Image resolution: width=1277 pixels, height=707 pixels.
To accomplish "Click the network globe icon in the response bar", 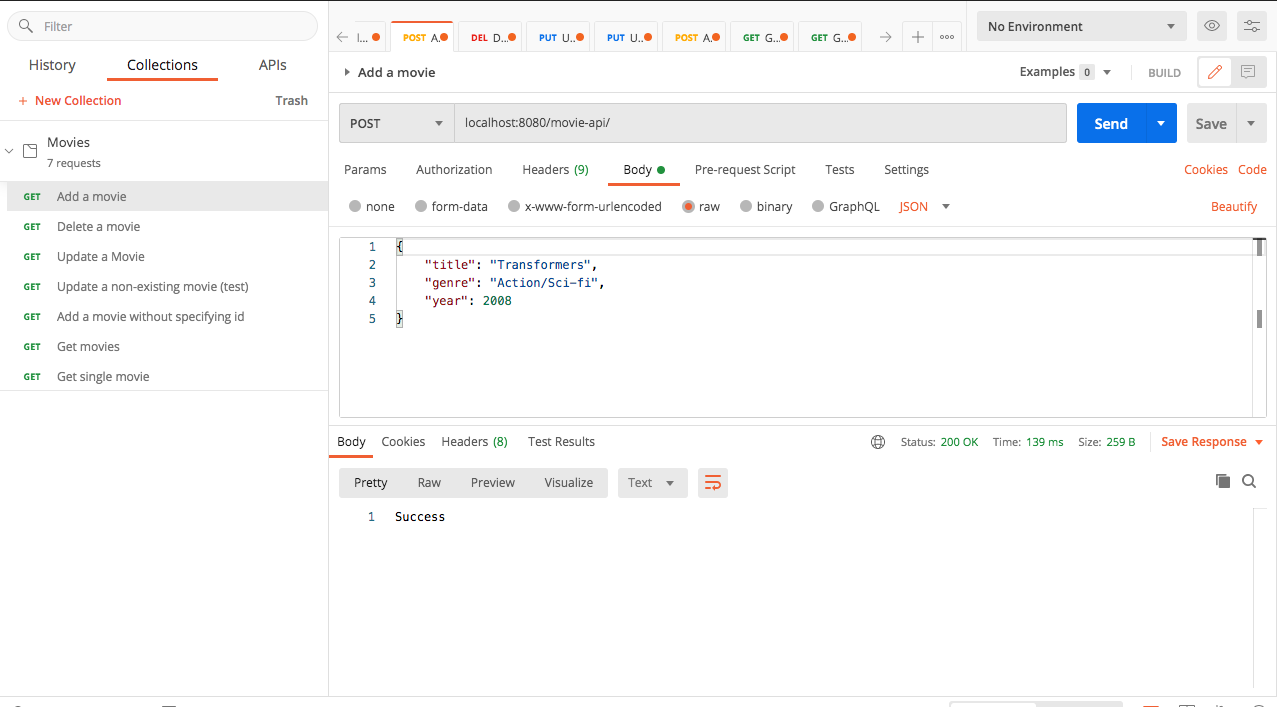I will pos(878,442).
